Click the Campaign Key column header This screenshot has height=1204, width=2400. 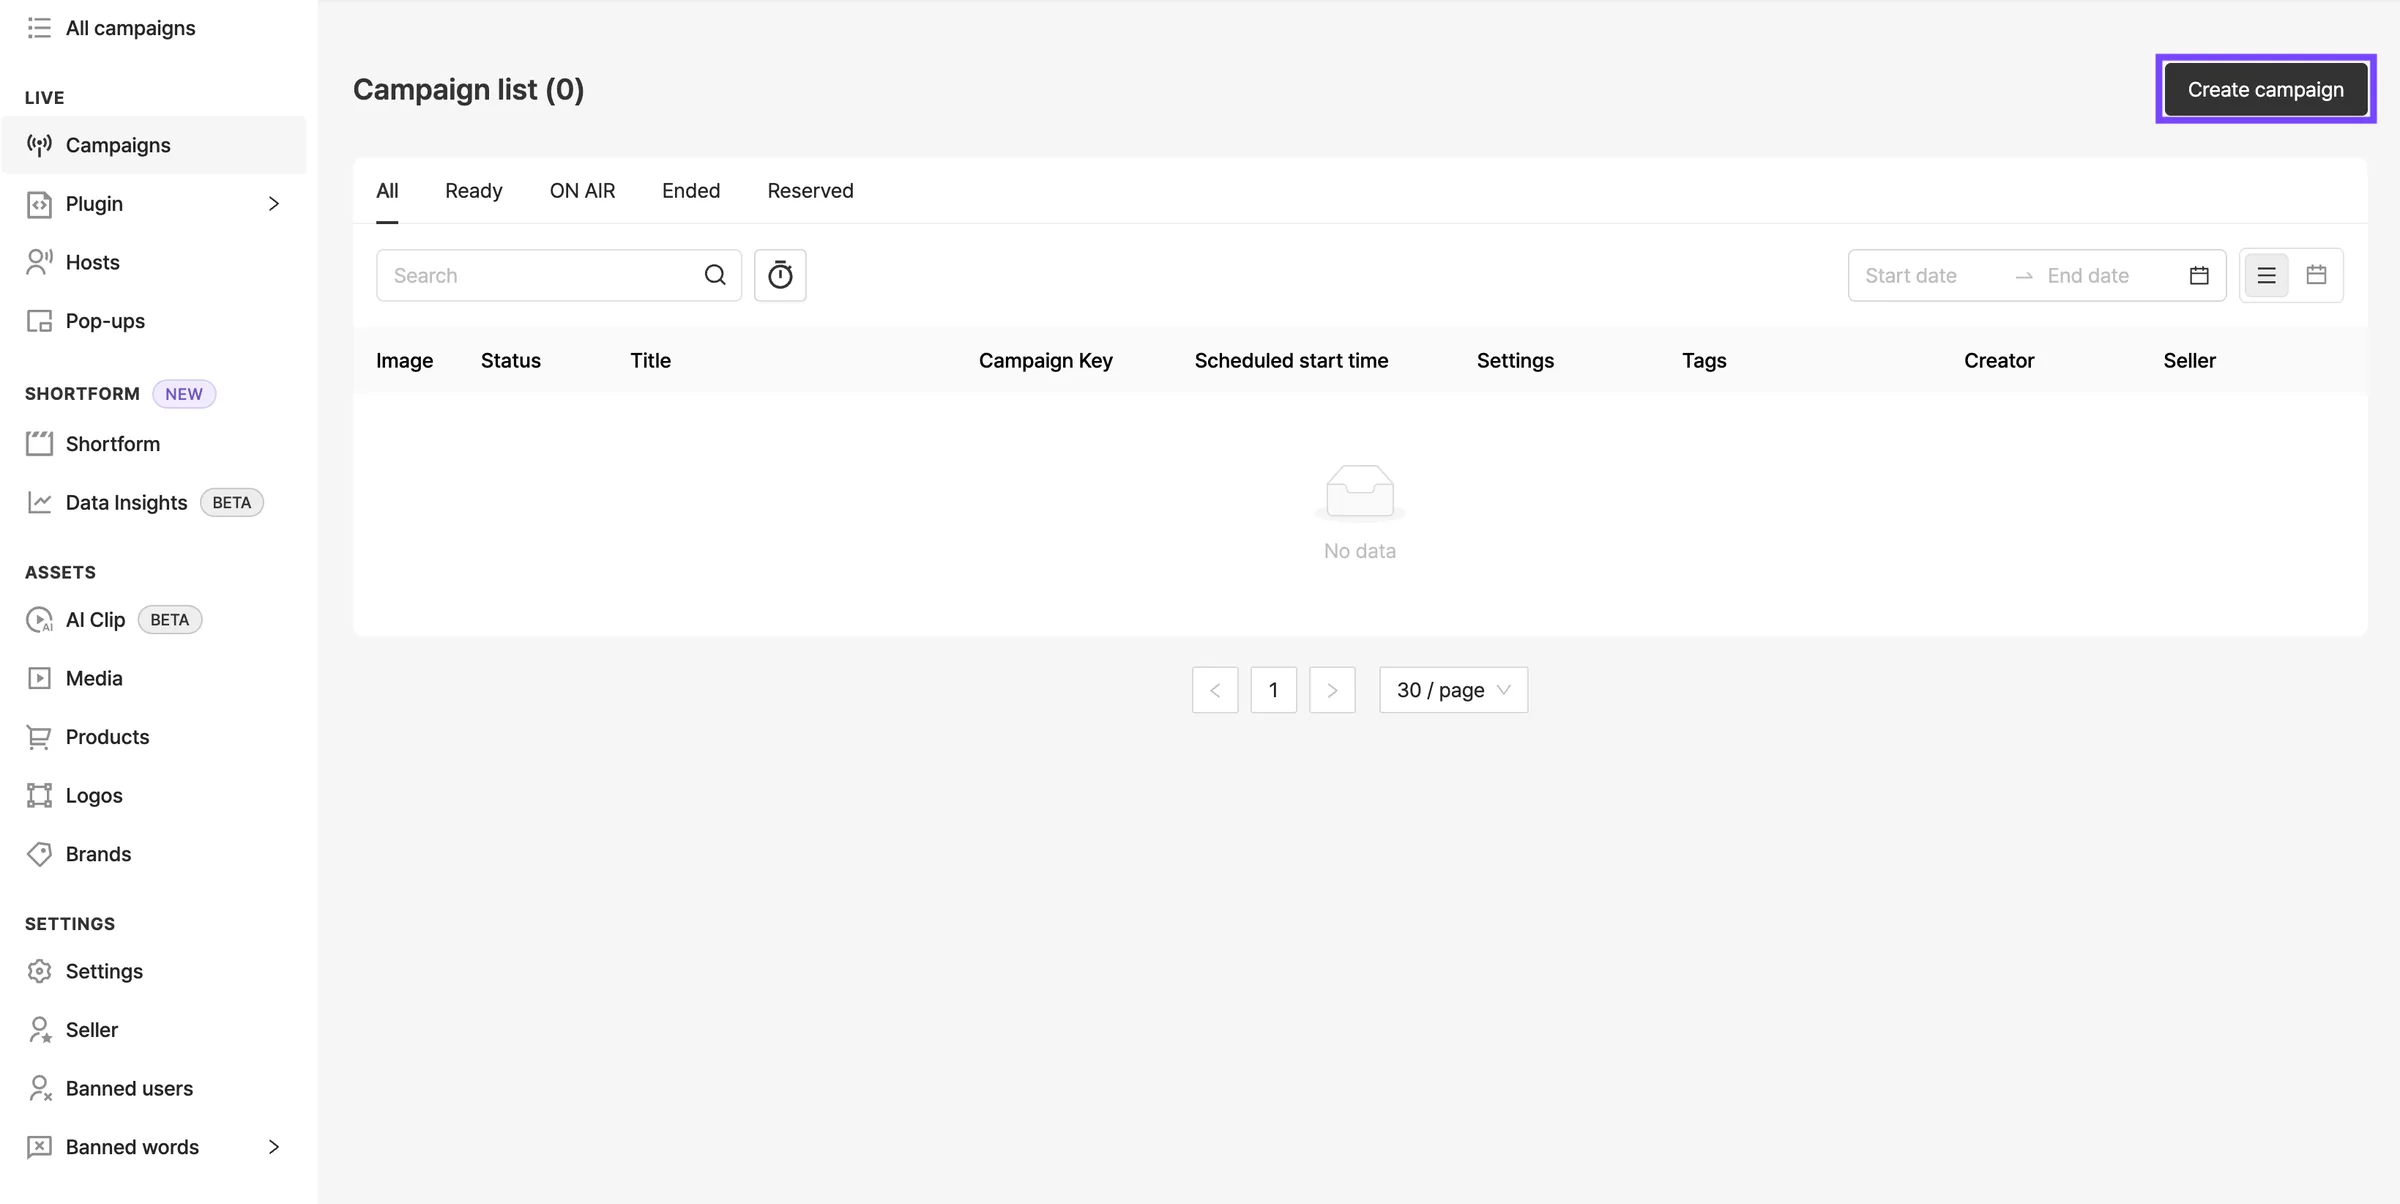(1045, 361)
